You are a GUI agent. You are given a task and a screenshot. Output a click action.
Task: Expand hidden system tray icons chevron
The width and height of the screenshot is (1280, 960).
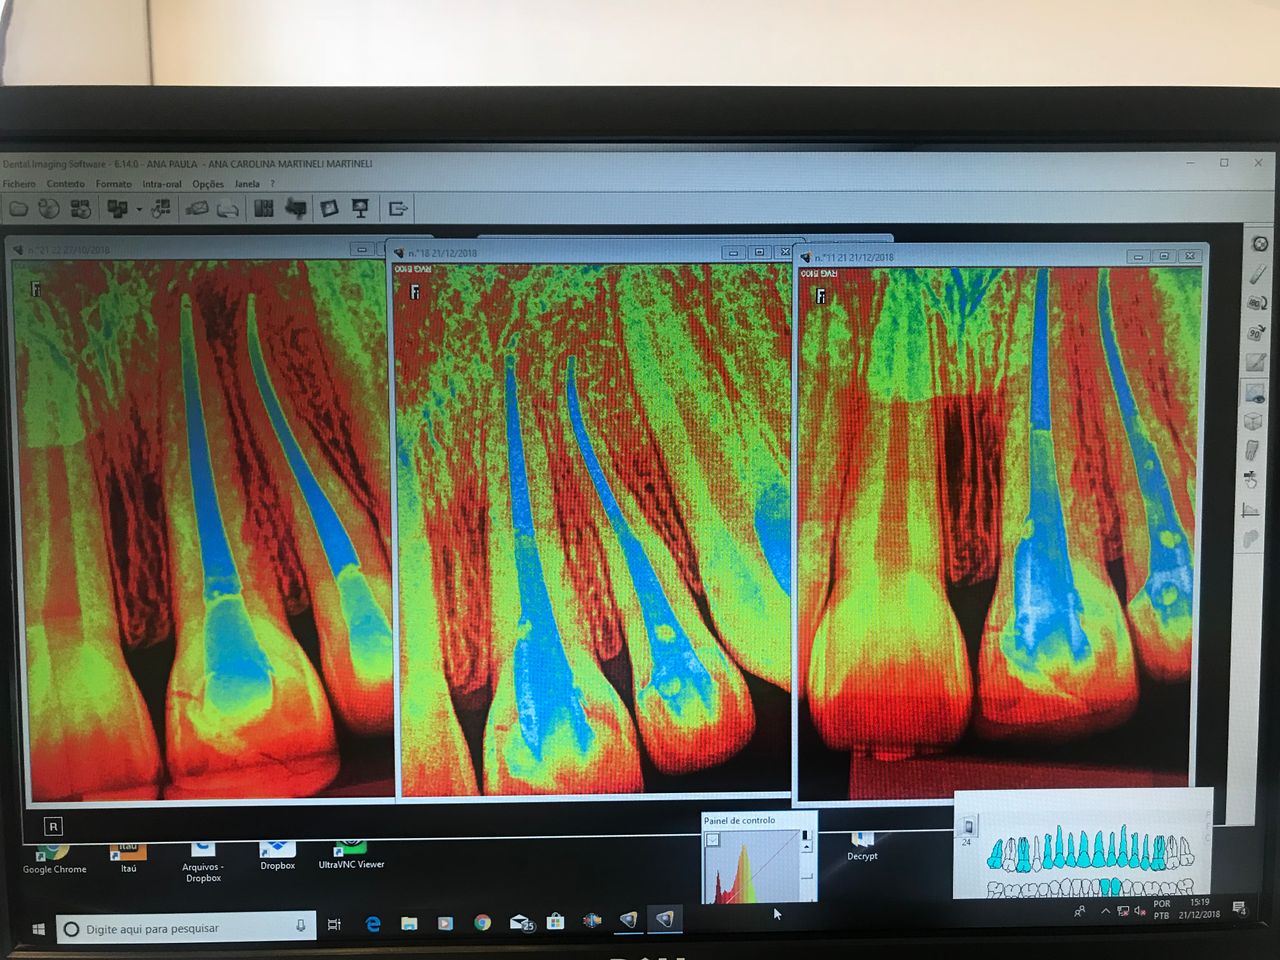point(1105,911)
